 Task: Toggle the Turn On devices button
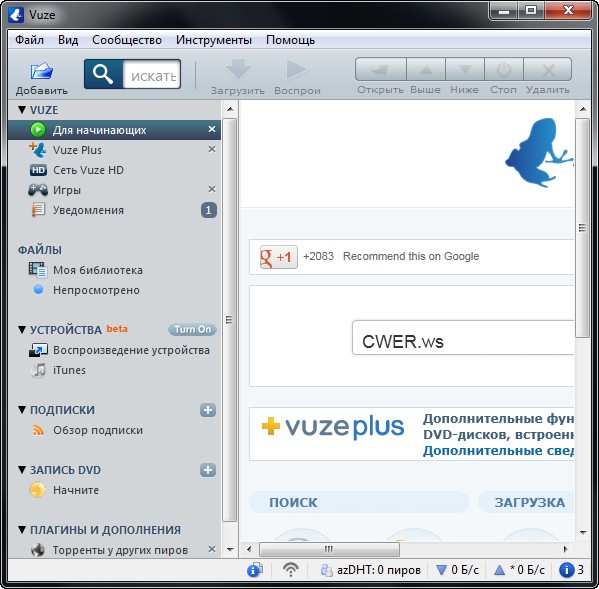[x=193, y=329]
